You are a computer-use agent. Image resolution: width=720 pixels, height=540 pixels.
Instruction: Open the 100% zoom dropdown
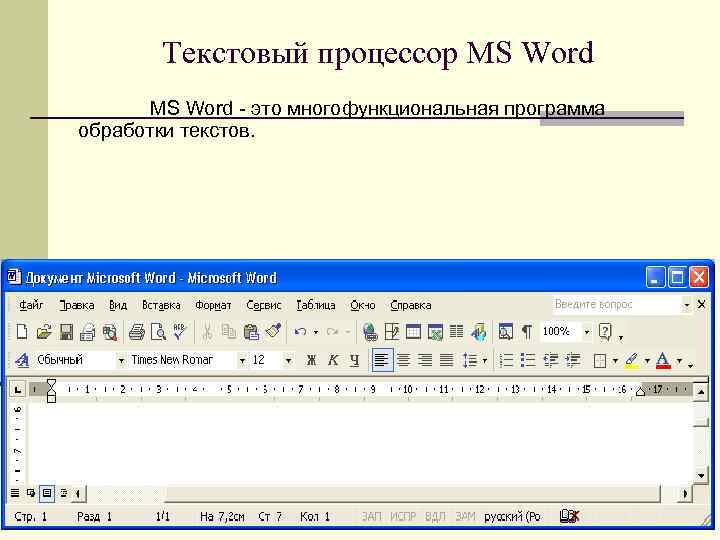587,332
